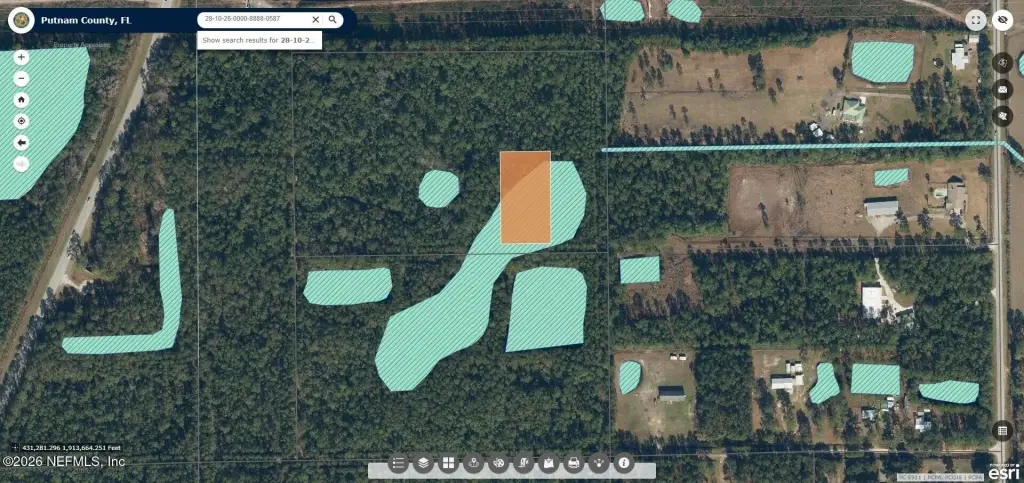The width and height of the screenshot is (1024, 483).
Task: Click the Putnam County seal logo
Action: (19, 19)
